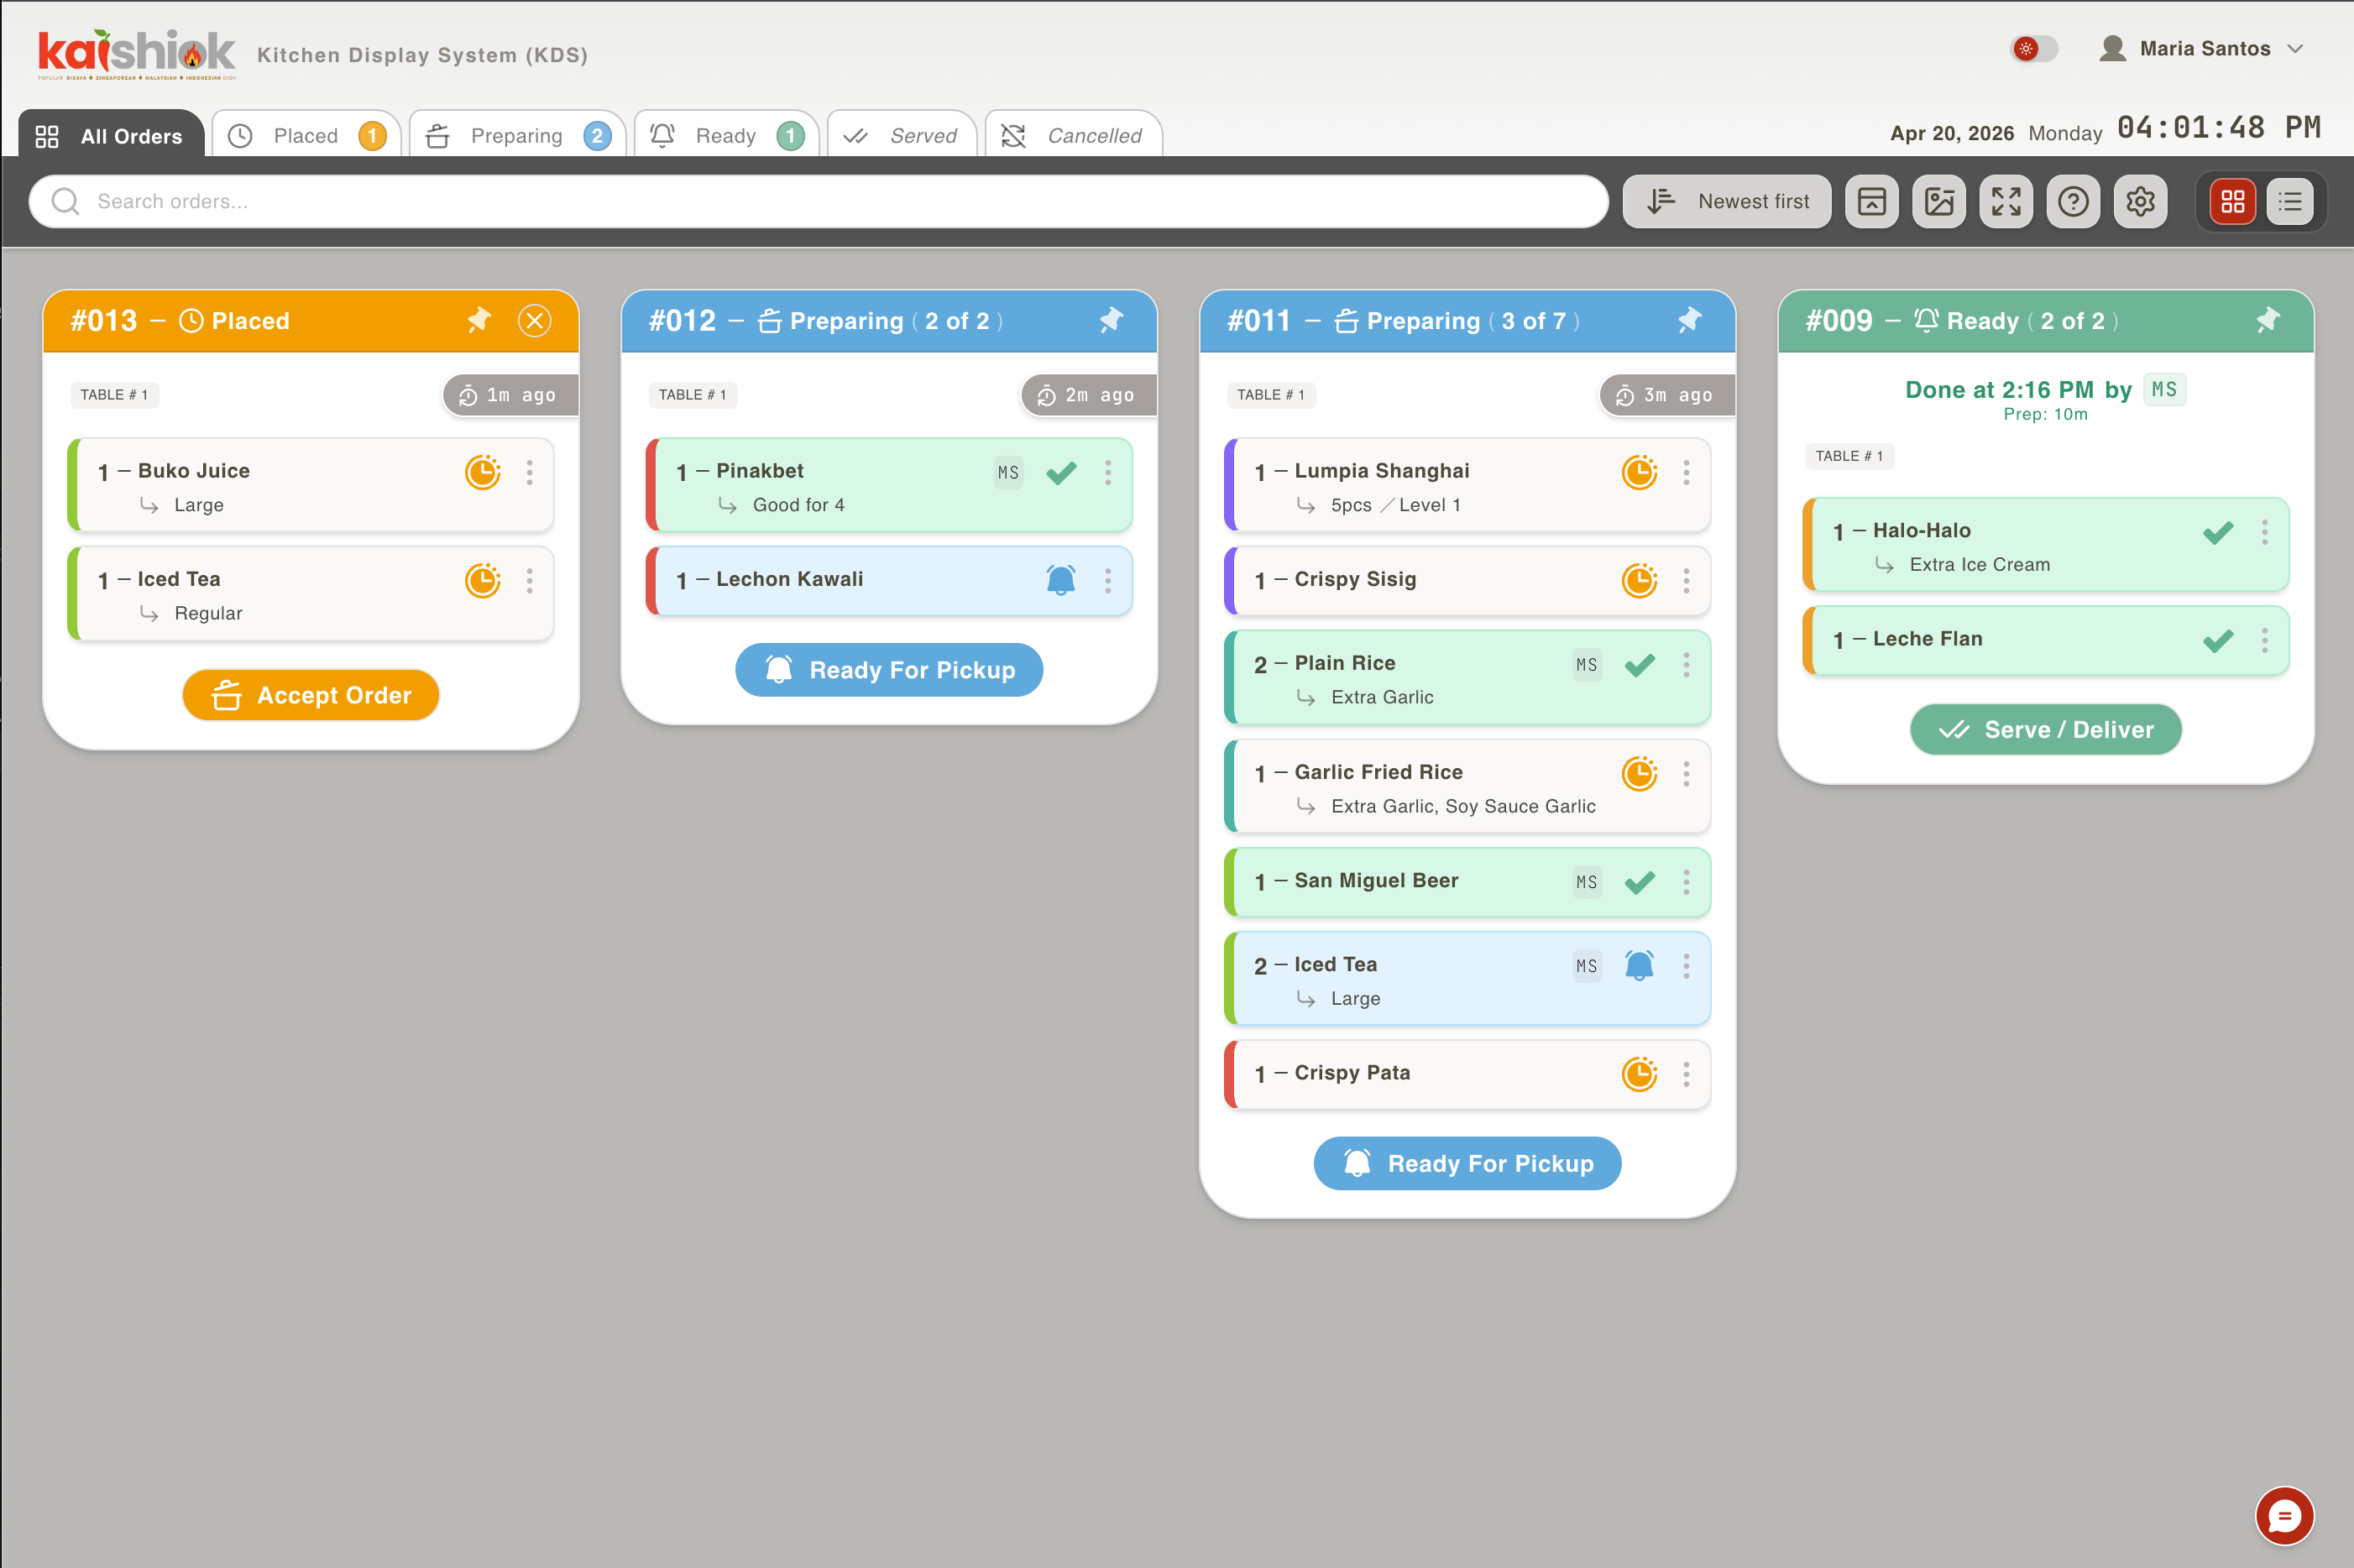Toggle the image display icon in toolbar

[x=1938, y=201]
